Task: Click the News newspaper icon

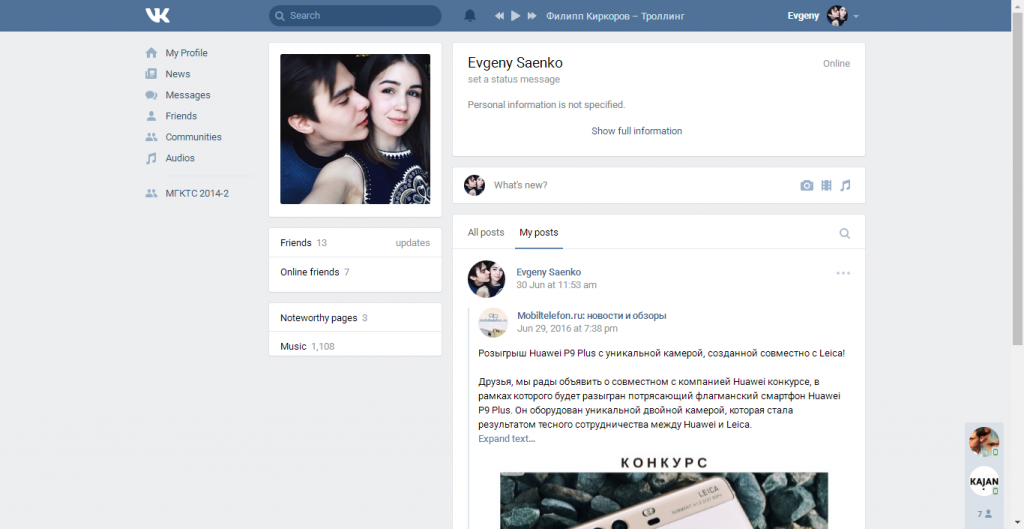Action: (152, 74)
